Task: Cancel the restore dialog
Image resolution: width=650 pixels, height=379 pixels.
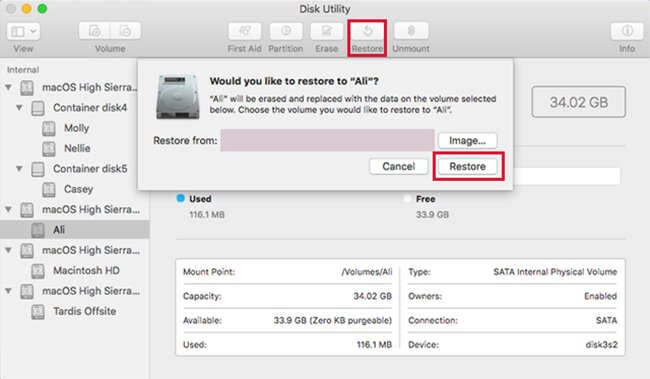Action: click(398, 166)
